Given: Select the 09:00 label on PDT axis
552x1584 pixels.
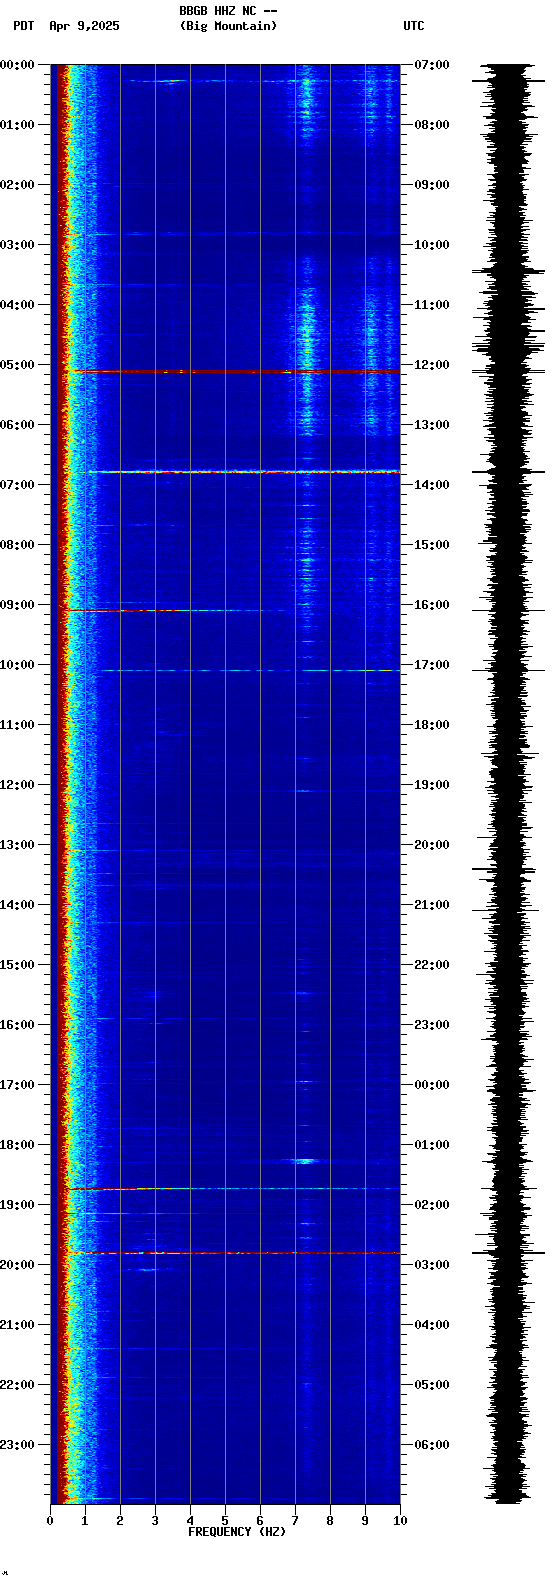Looking at the screenshot, I should point(17,605).
